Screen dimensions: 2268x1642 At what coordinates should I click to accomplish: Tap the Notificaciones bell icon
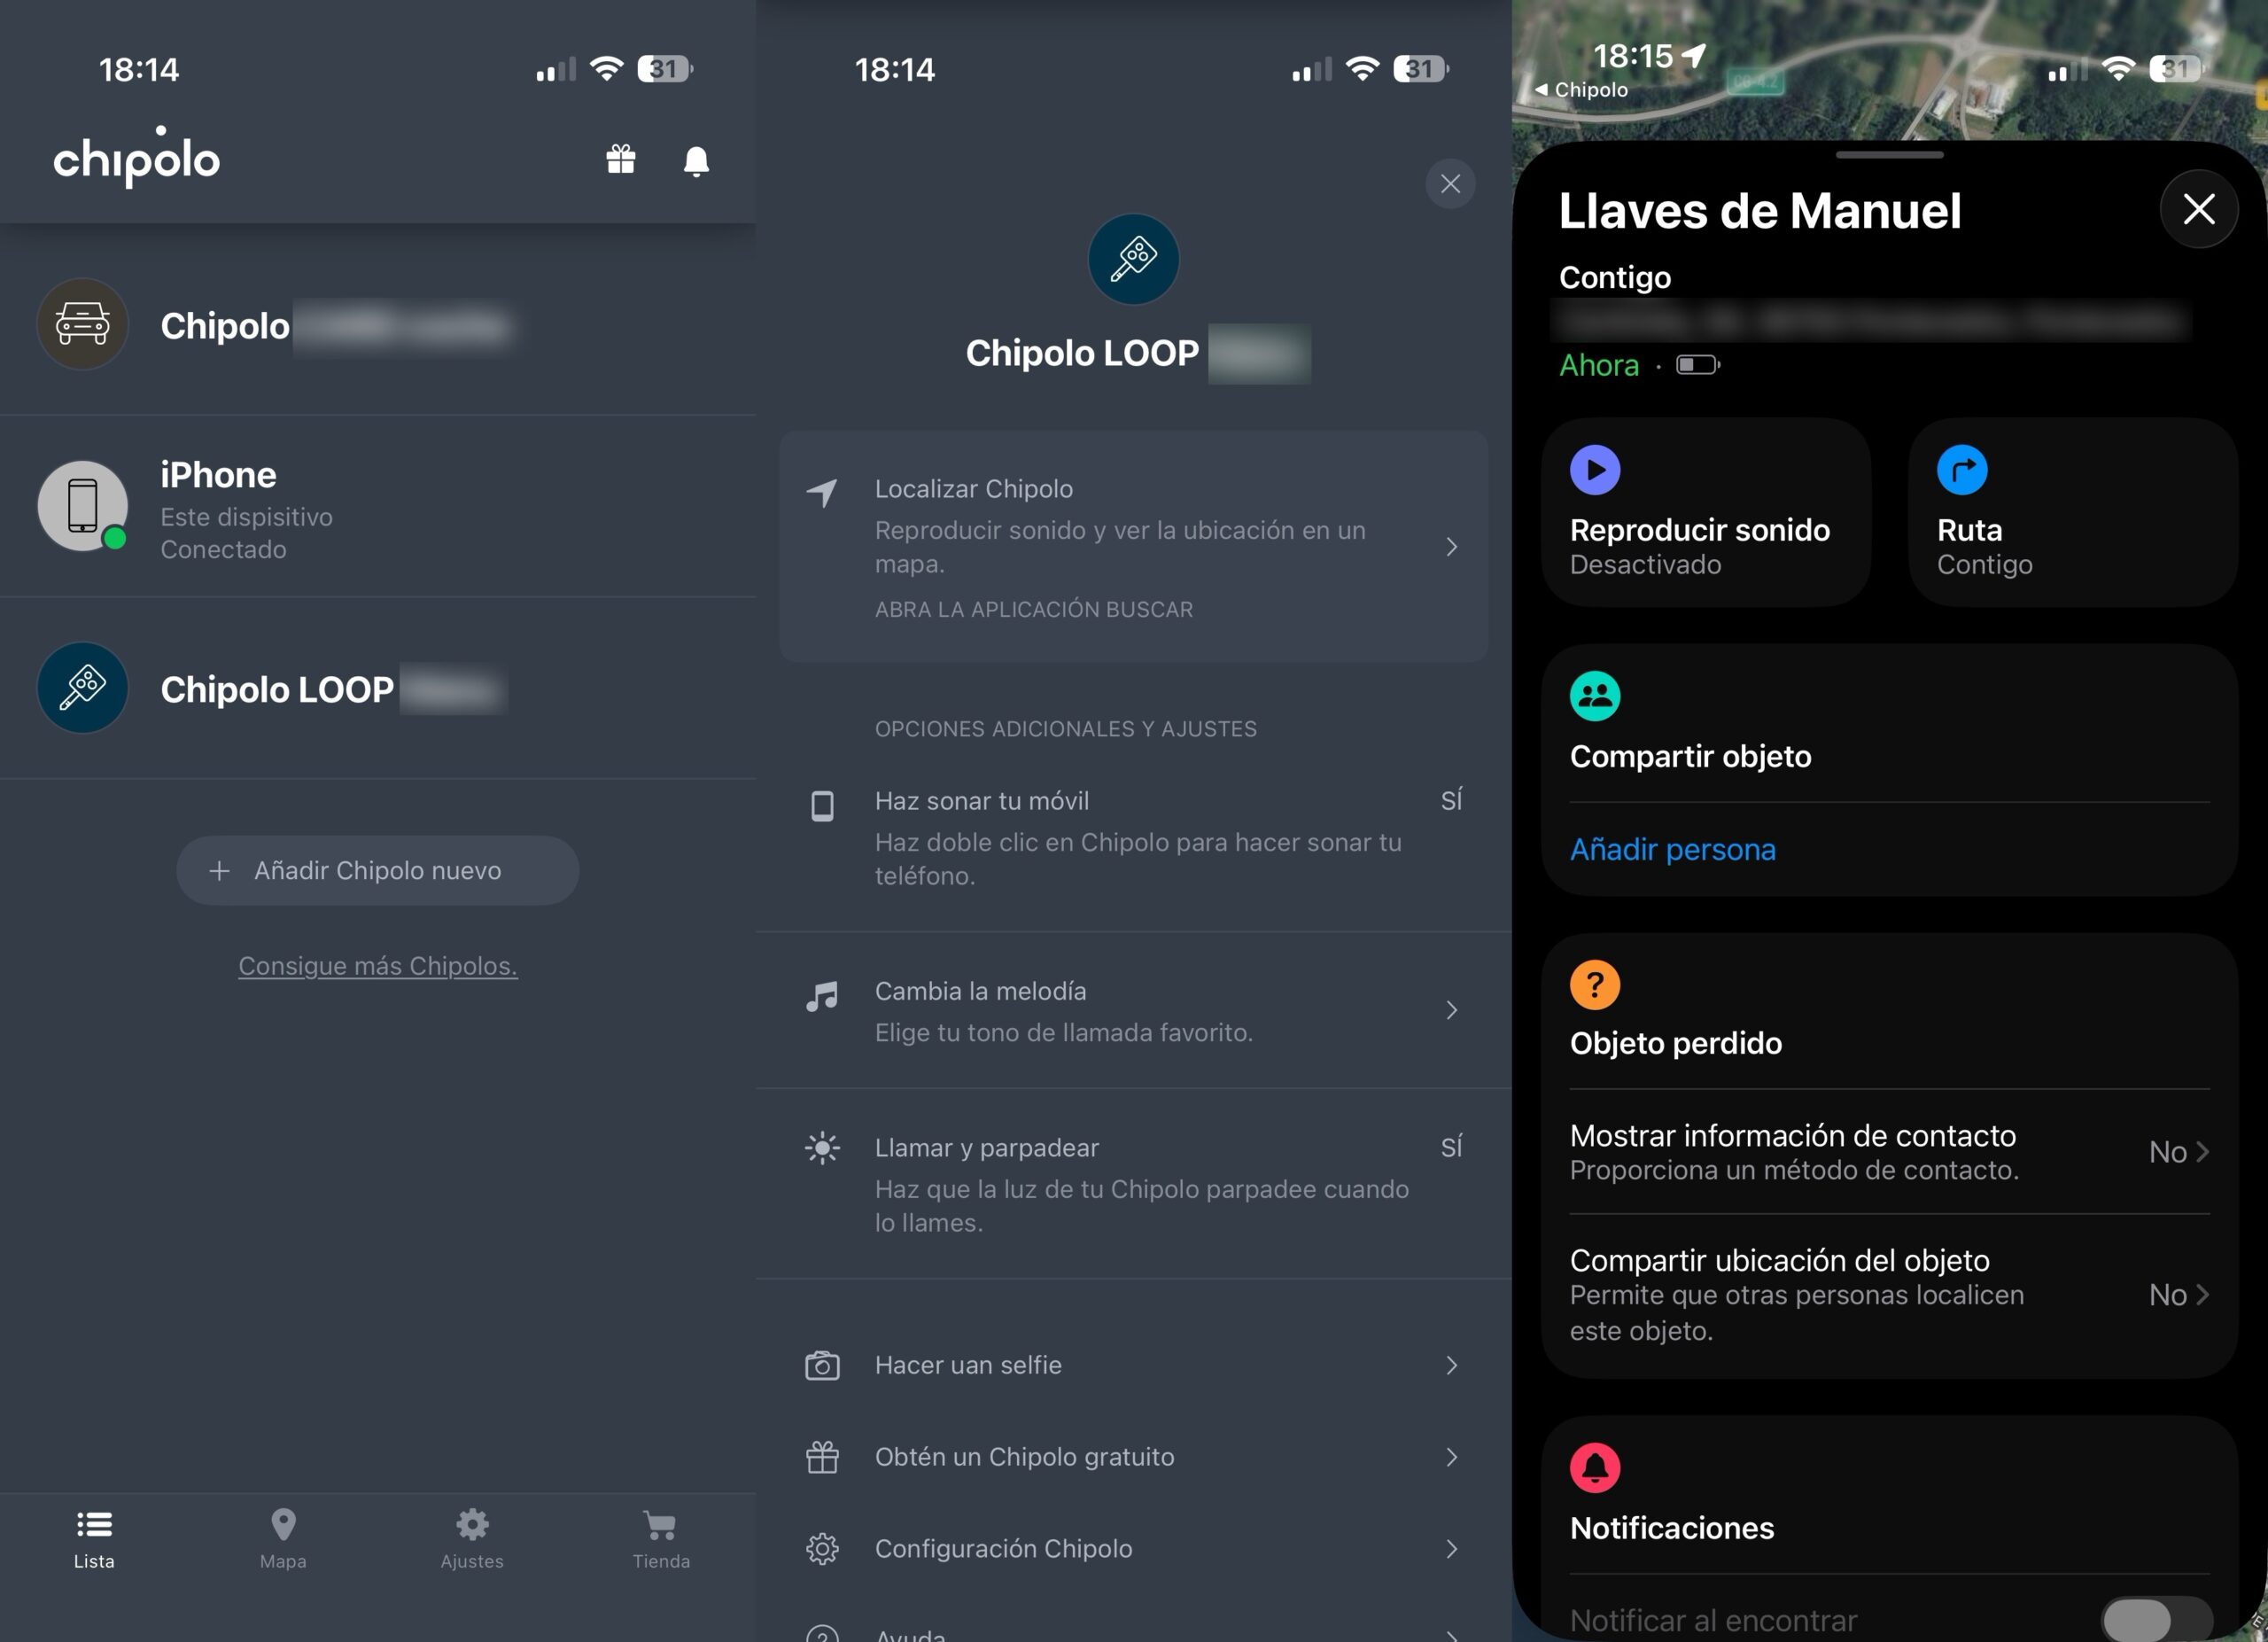(1595, 1468)
